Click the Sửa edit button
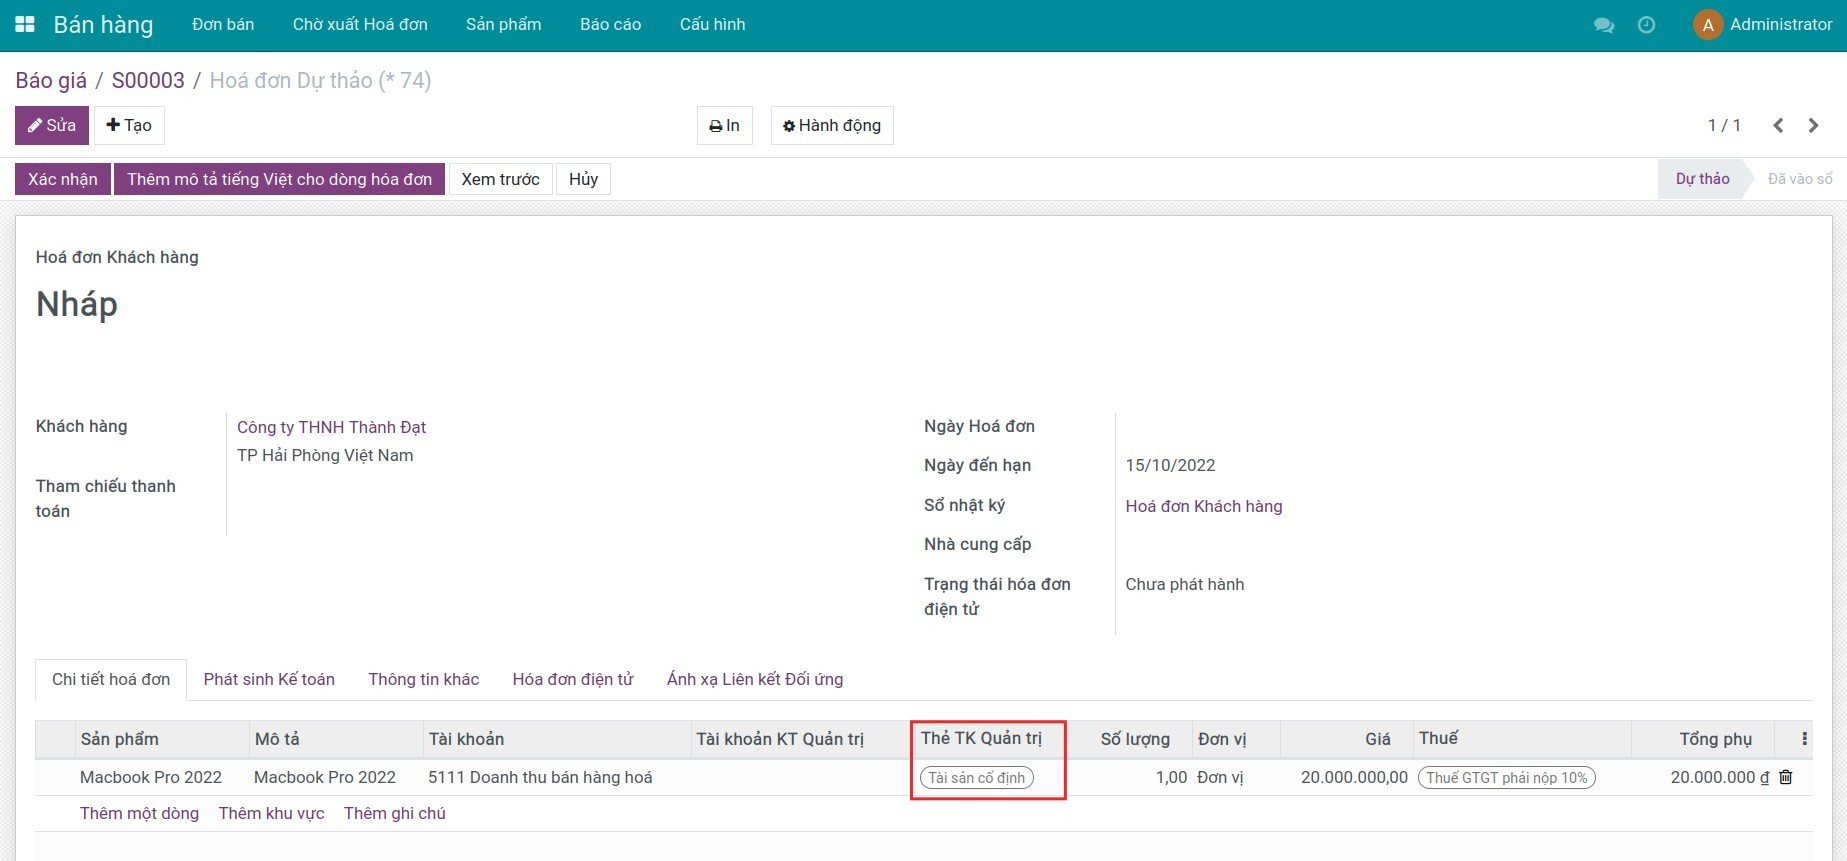This screenshot has height=861, width=1847. pyautogui.click(x=52, y=126)
